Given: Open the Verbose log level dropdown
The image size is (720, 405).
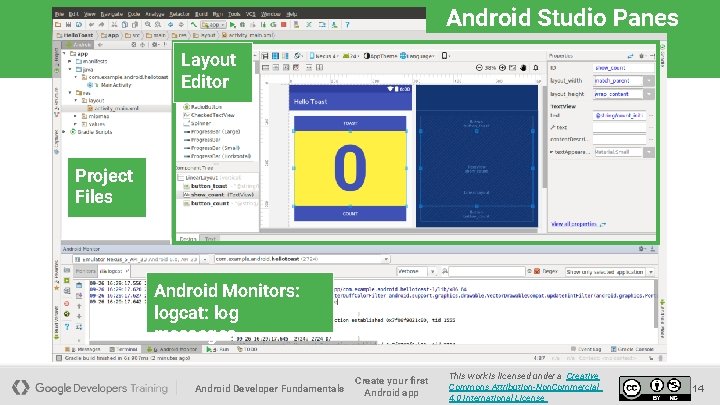Looking at the screenshot, I should (x=416, y=271).
